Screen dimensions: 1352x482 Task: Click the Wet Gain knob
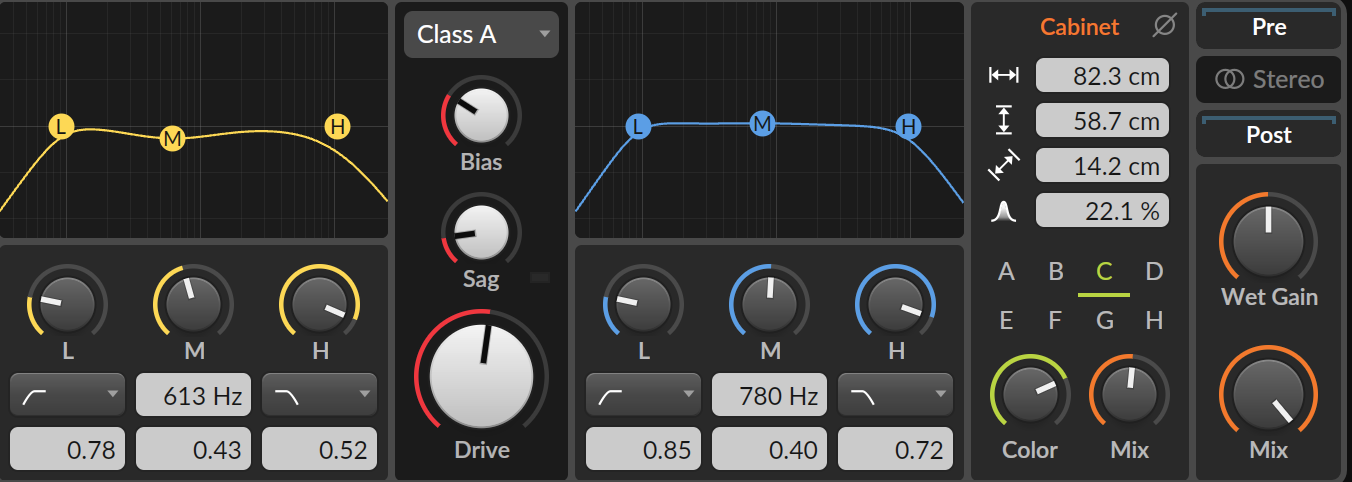click(x=1269, y=239)
